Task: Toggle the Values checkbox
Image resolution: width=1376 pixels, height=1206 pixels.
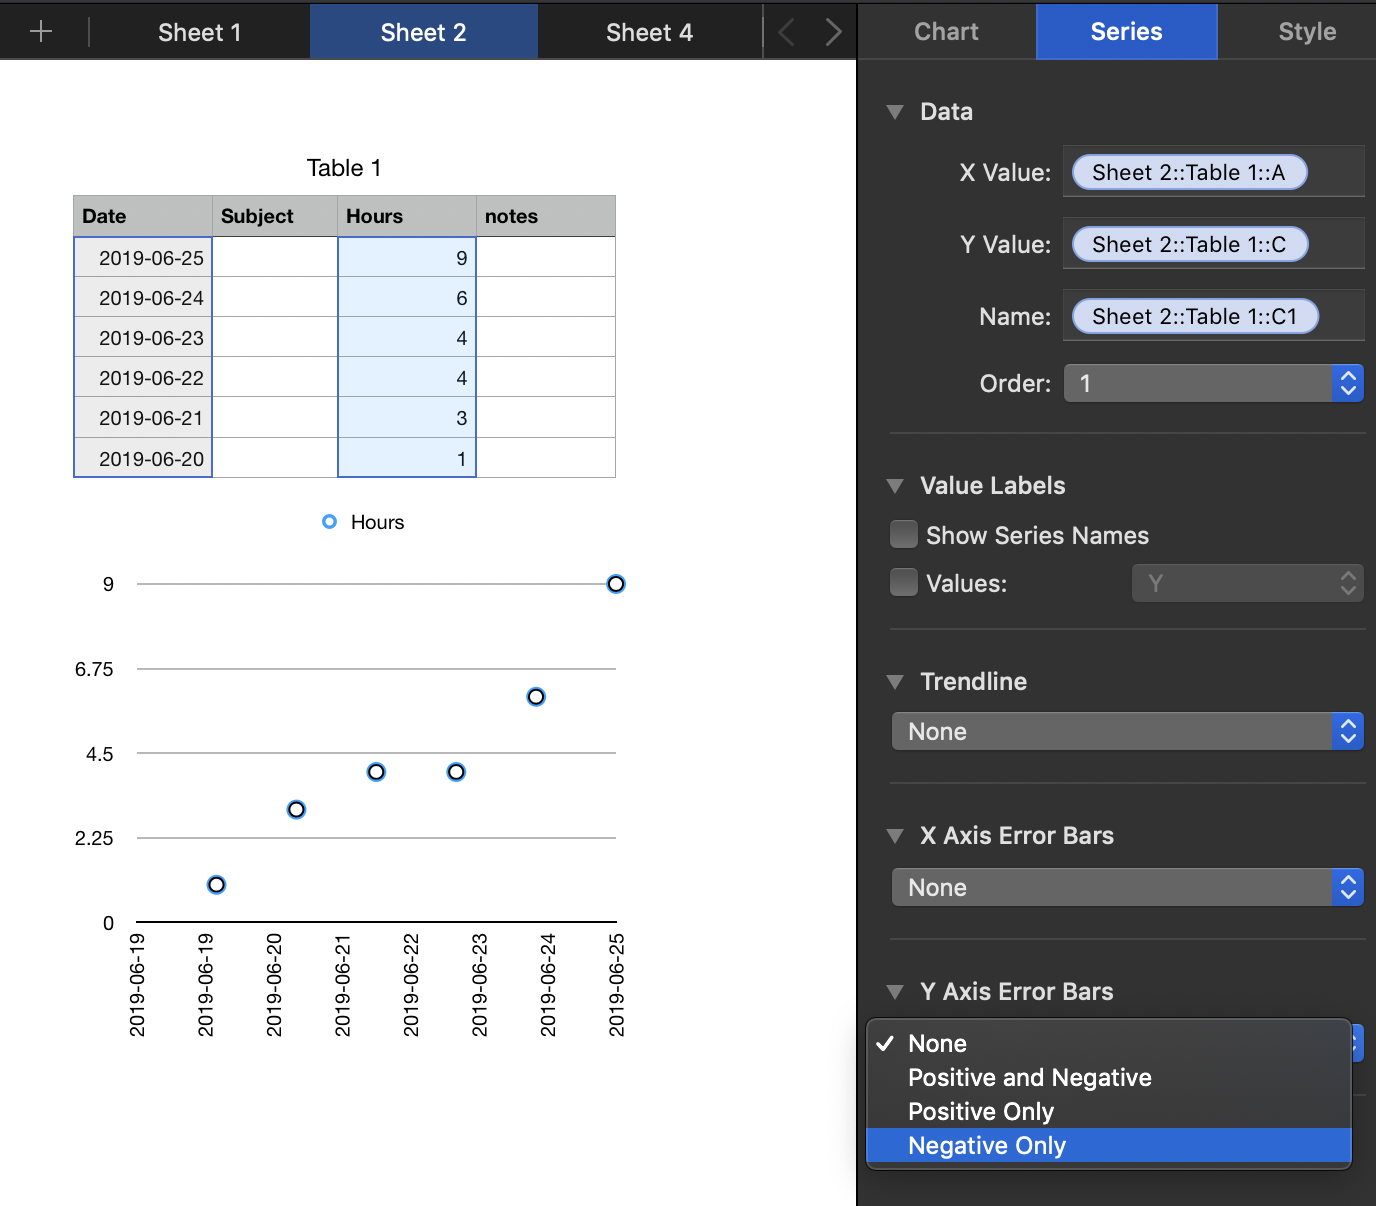Action: click(904, 583)
